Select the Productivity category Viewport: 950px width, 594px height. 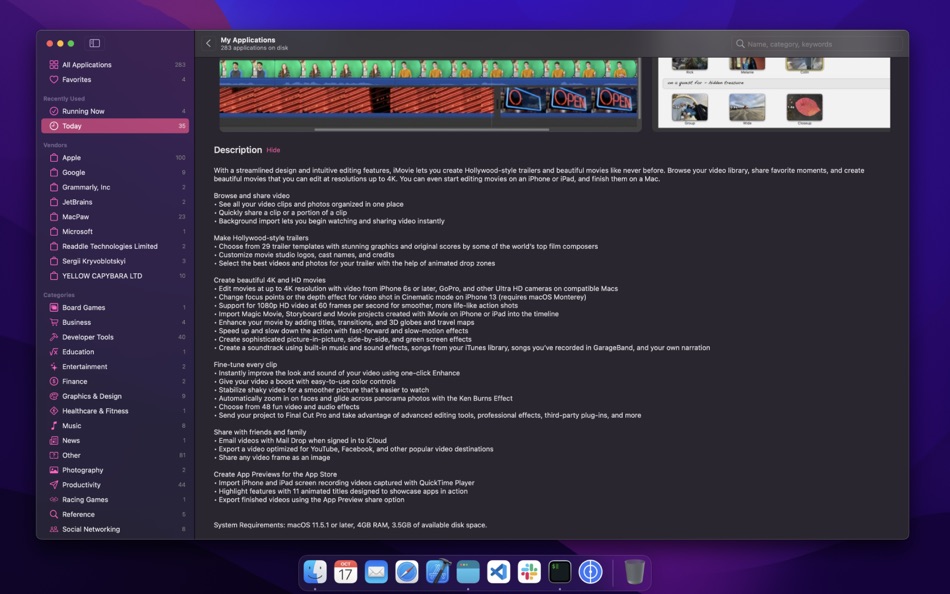click(x=115, y=485)
